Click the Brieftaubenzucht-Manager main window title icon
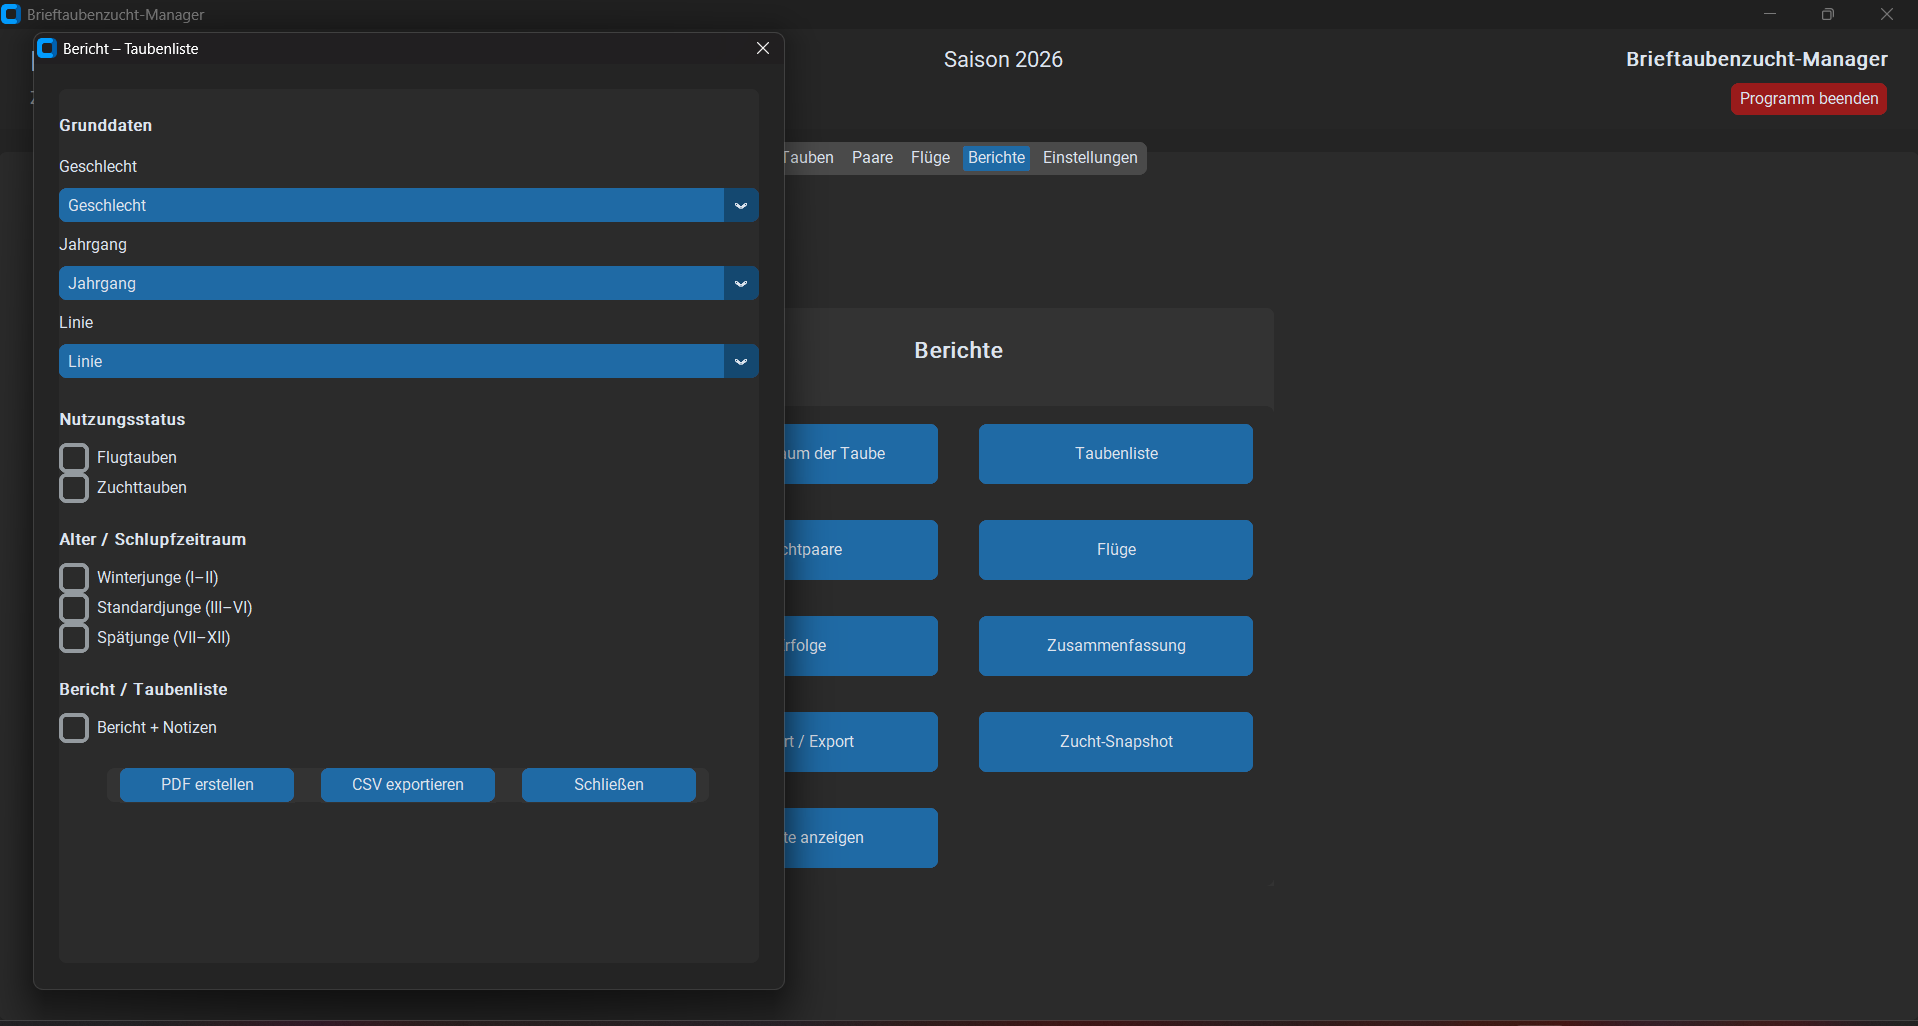 (11, 14)
